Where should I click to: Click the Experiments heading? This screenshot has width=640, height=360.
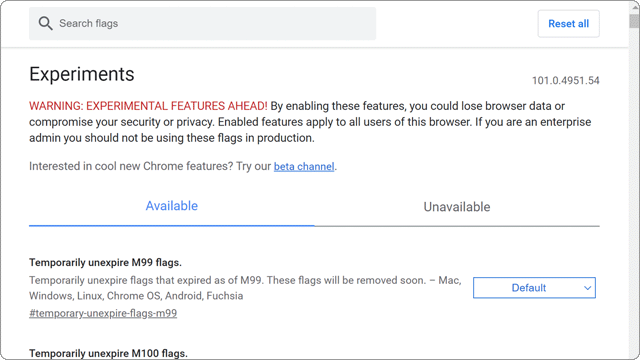coord(82,74)
